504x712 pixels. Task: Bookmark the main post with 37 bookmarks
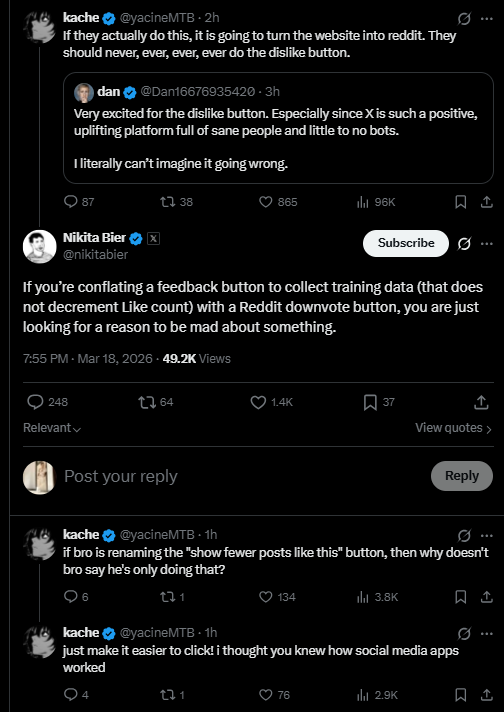point(370,402)
